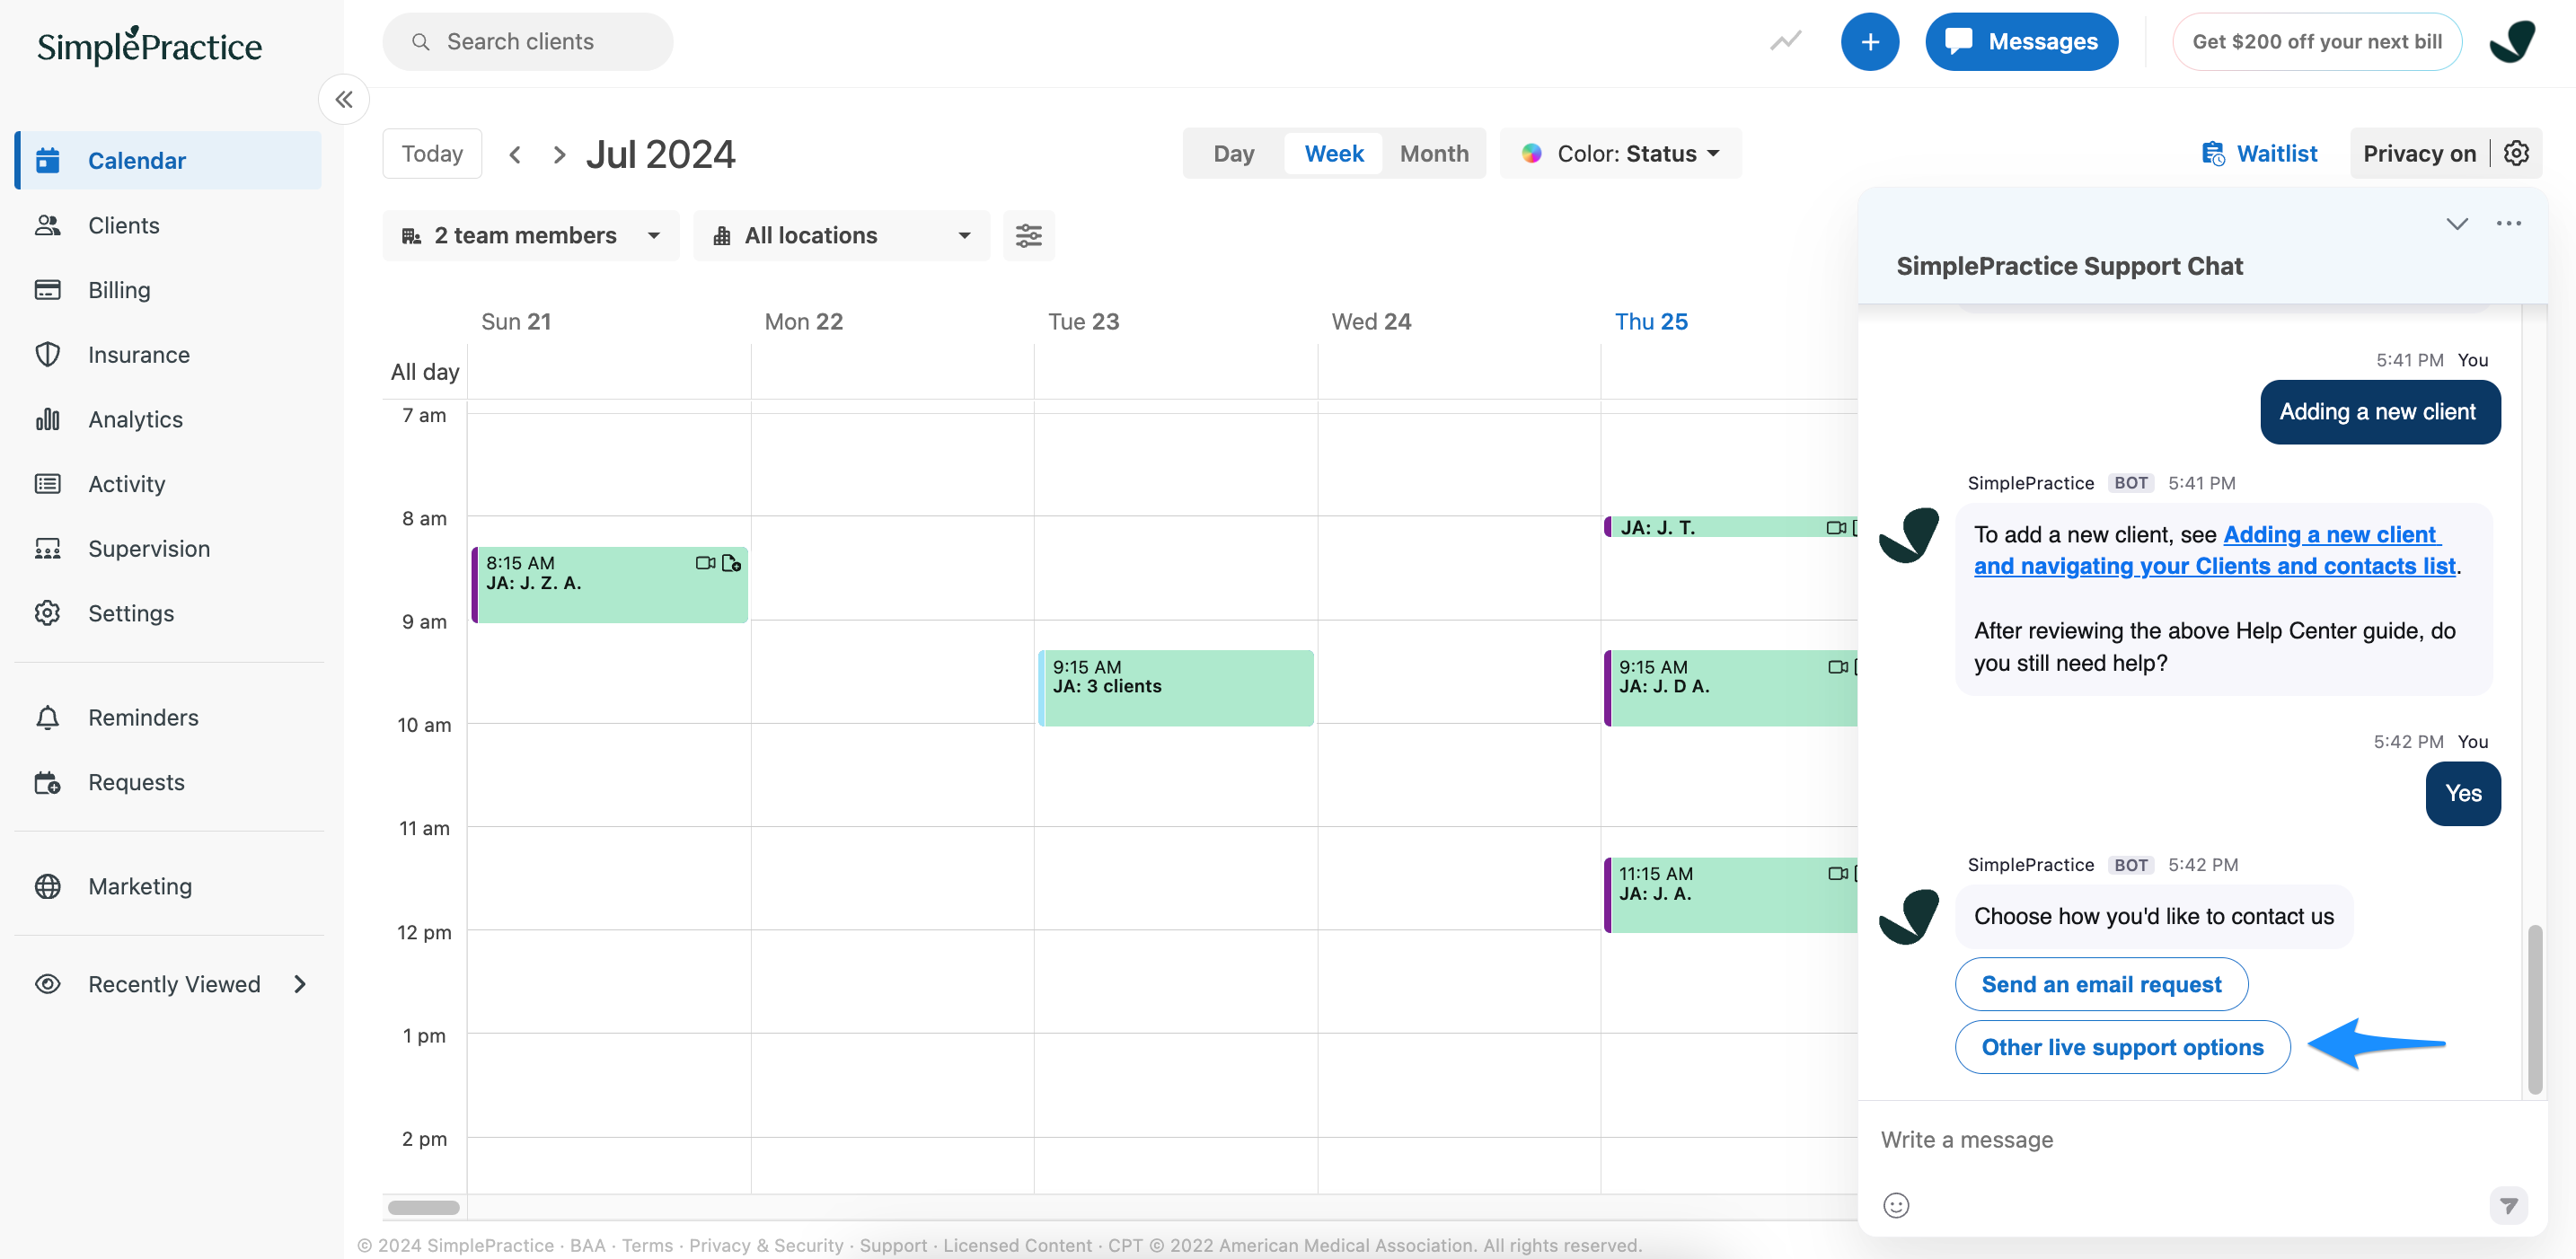
Task: Click the blue plus create button
Action: tap(1869, 42)
